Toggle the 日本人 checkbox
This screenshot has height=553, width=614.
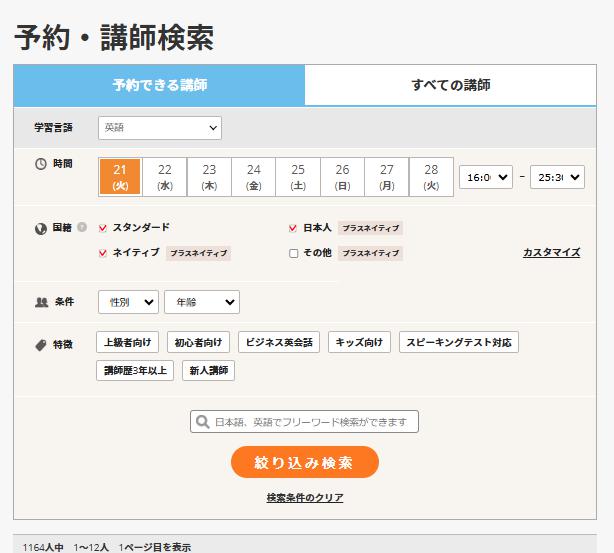[293, 228]
